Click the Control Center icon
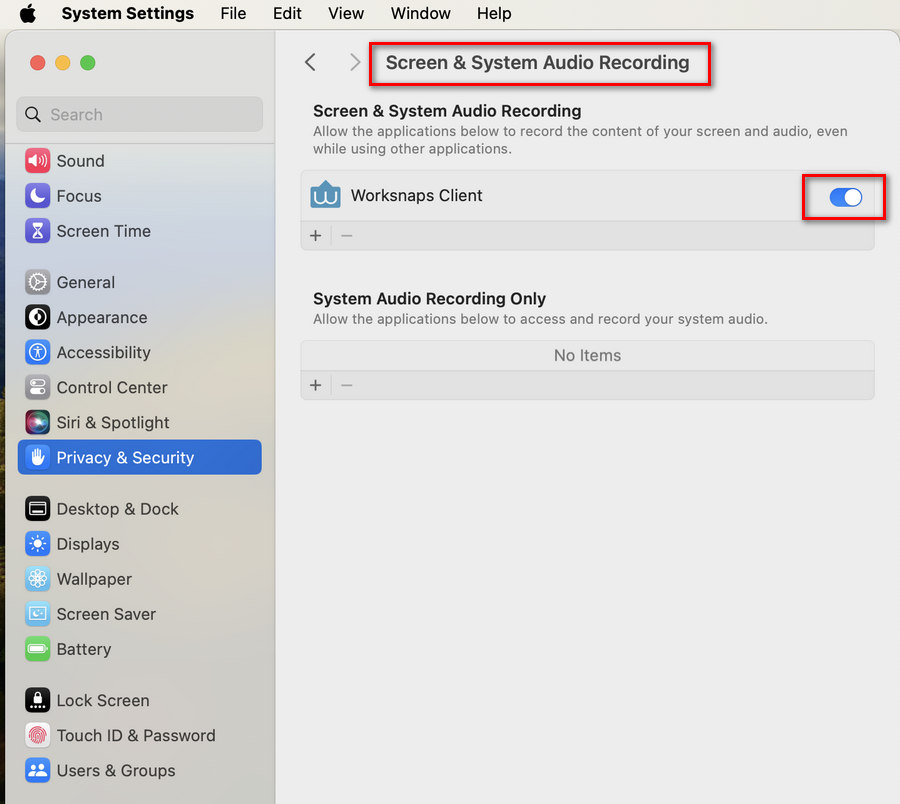The height and width of the screenshot is (804, 900). pyautogui.click(x=38, y=387)
